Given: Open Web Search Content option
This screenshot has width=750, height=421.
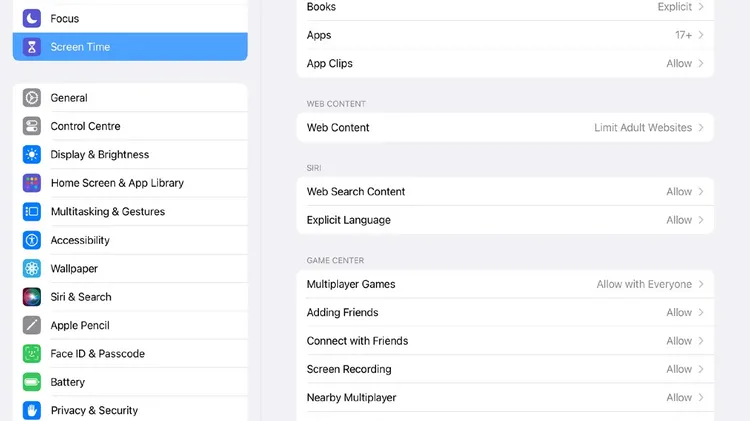Looking at the screenshot, I should click(505, 192).
